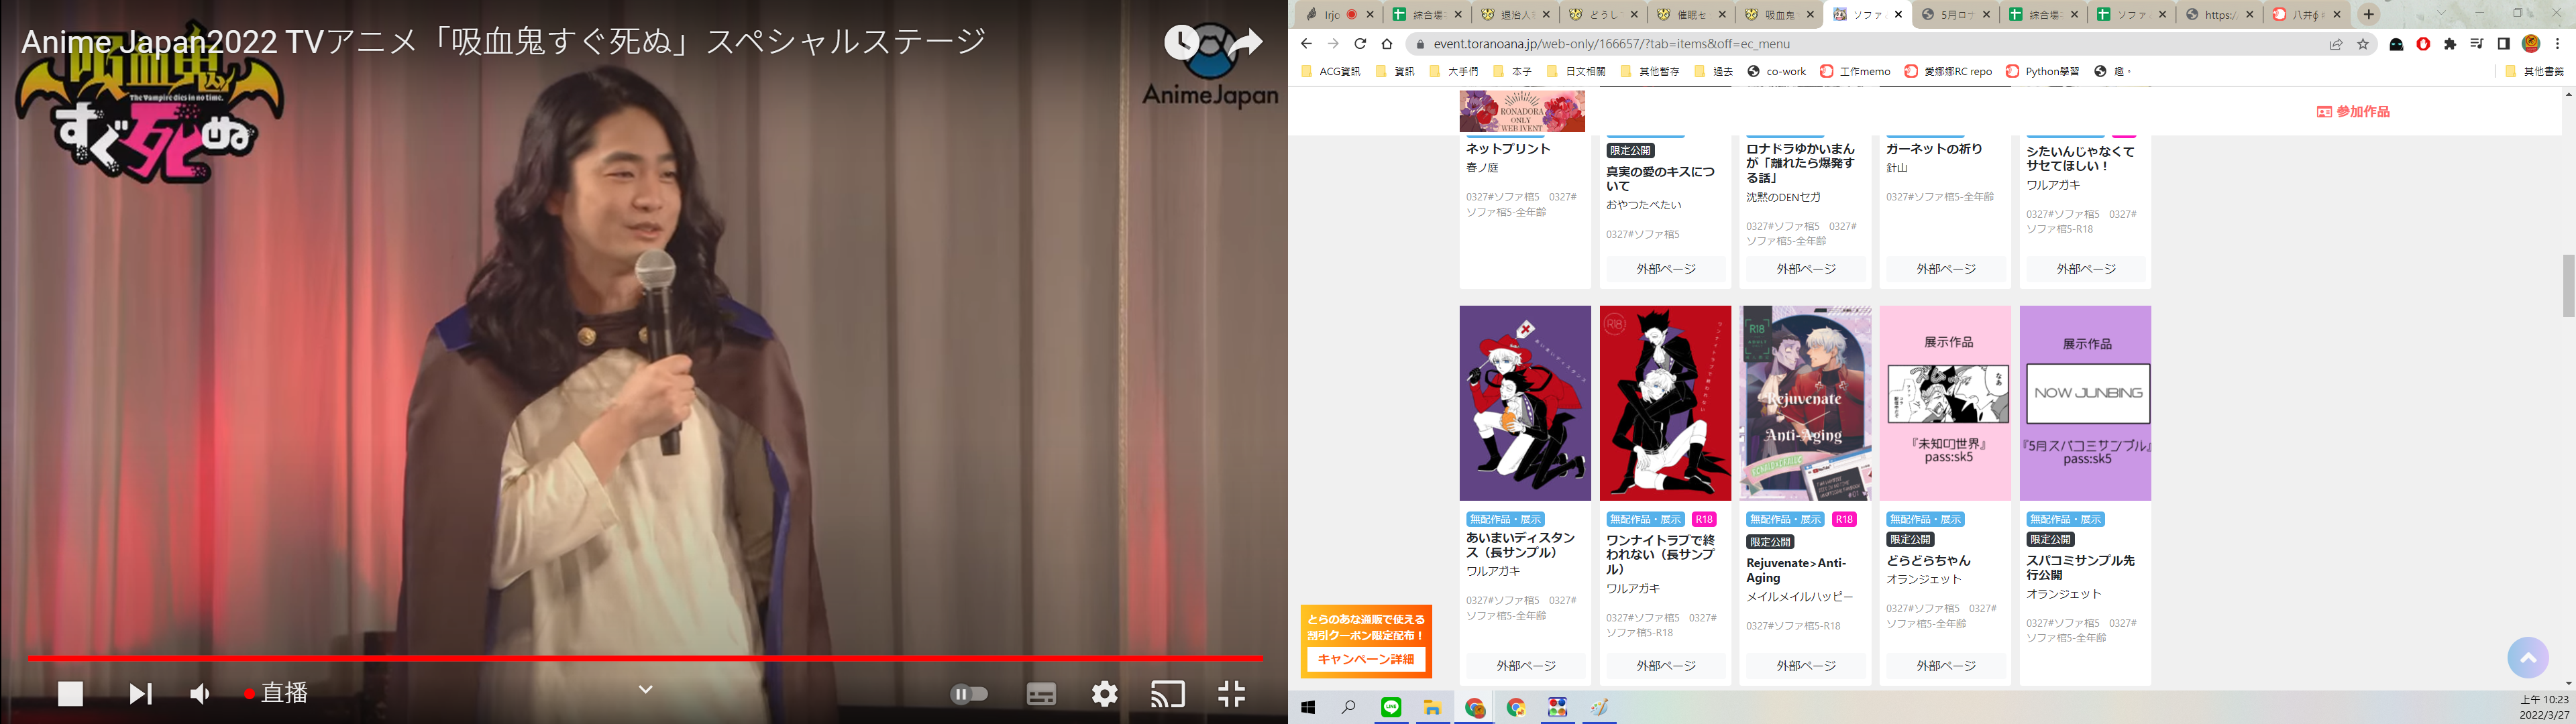Viewport: 2576px width, 724px height.
Task: Open LINE from the taskbar
Action: [x=1391, y=708]
